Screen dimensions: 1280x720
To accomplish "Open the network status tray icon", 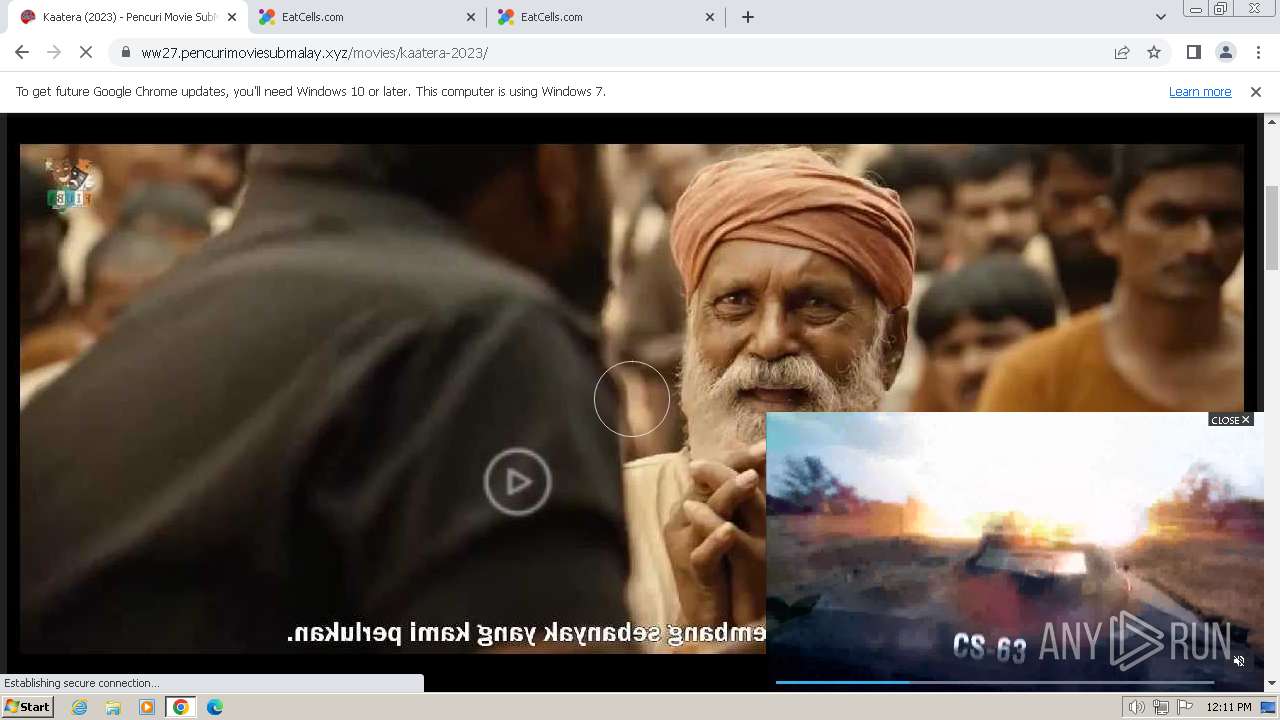I will point(1160,707).
